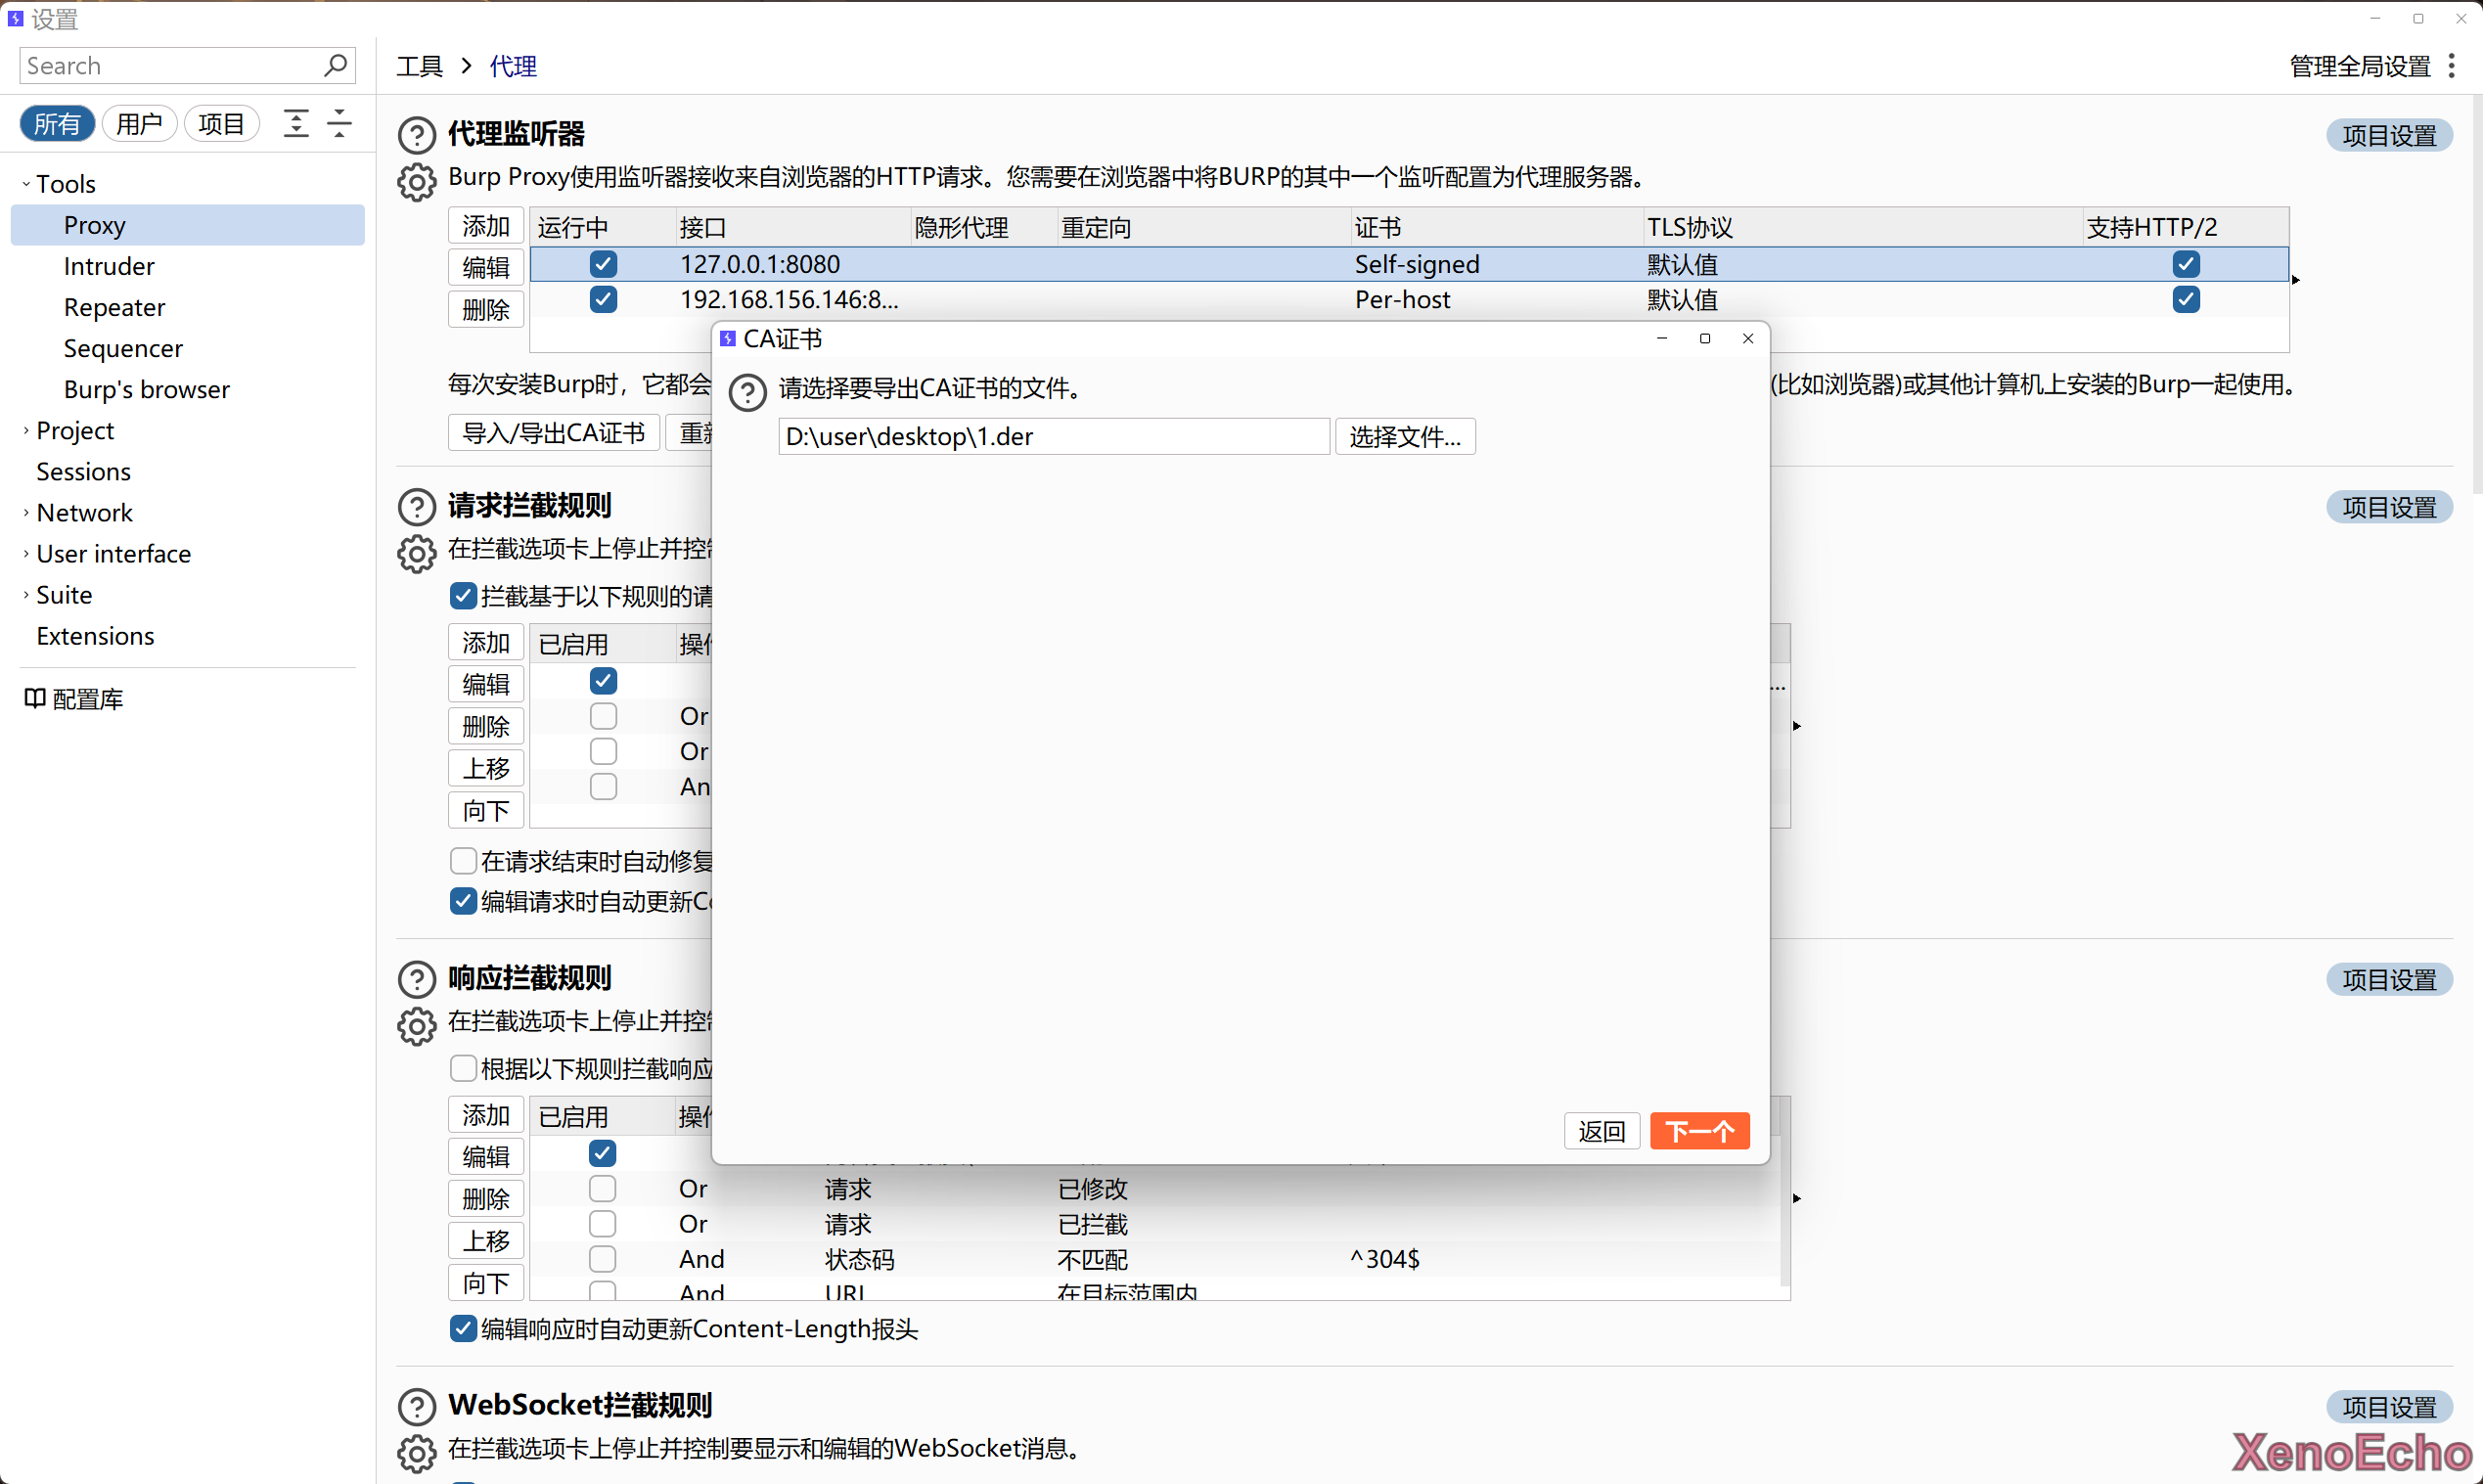The image size is (2483, 1484).
Task: Expand the Network tree node
Action: (x=26, y=512)
